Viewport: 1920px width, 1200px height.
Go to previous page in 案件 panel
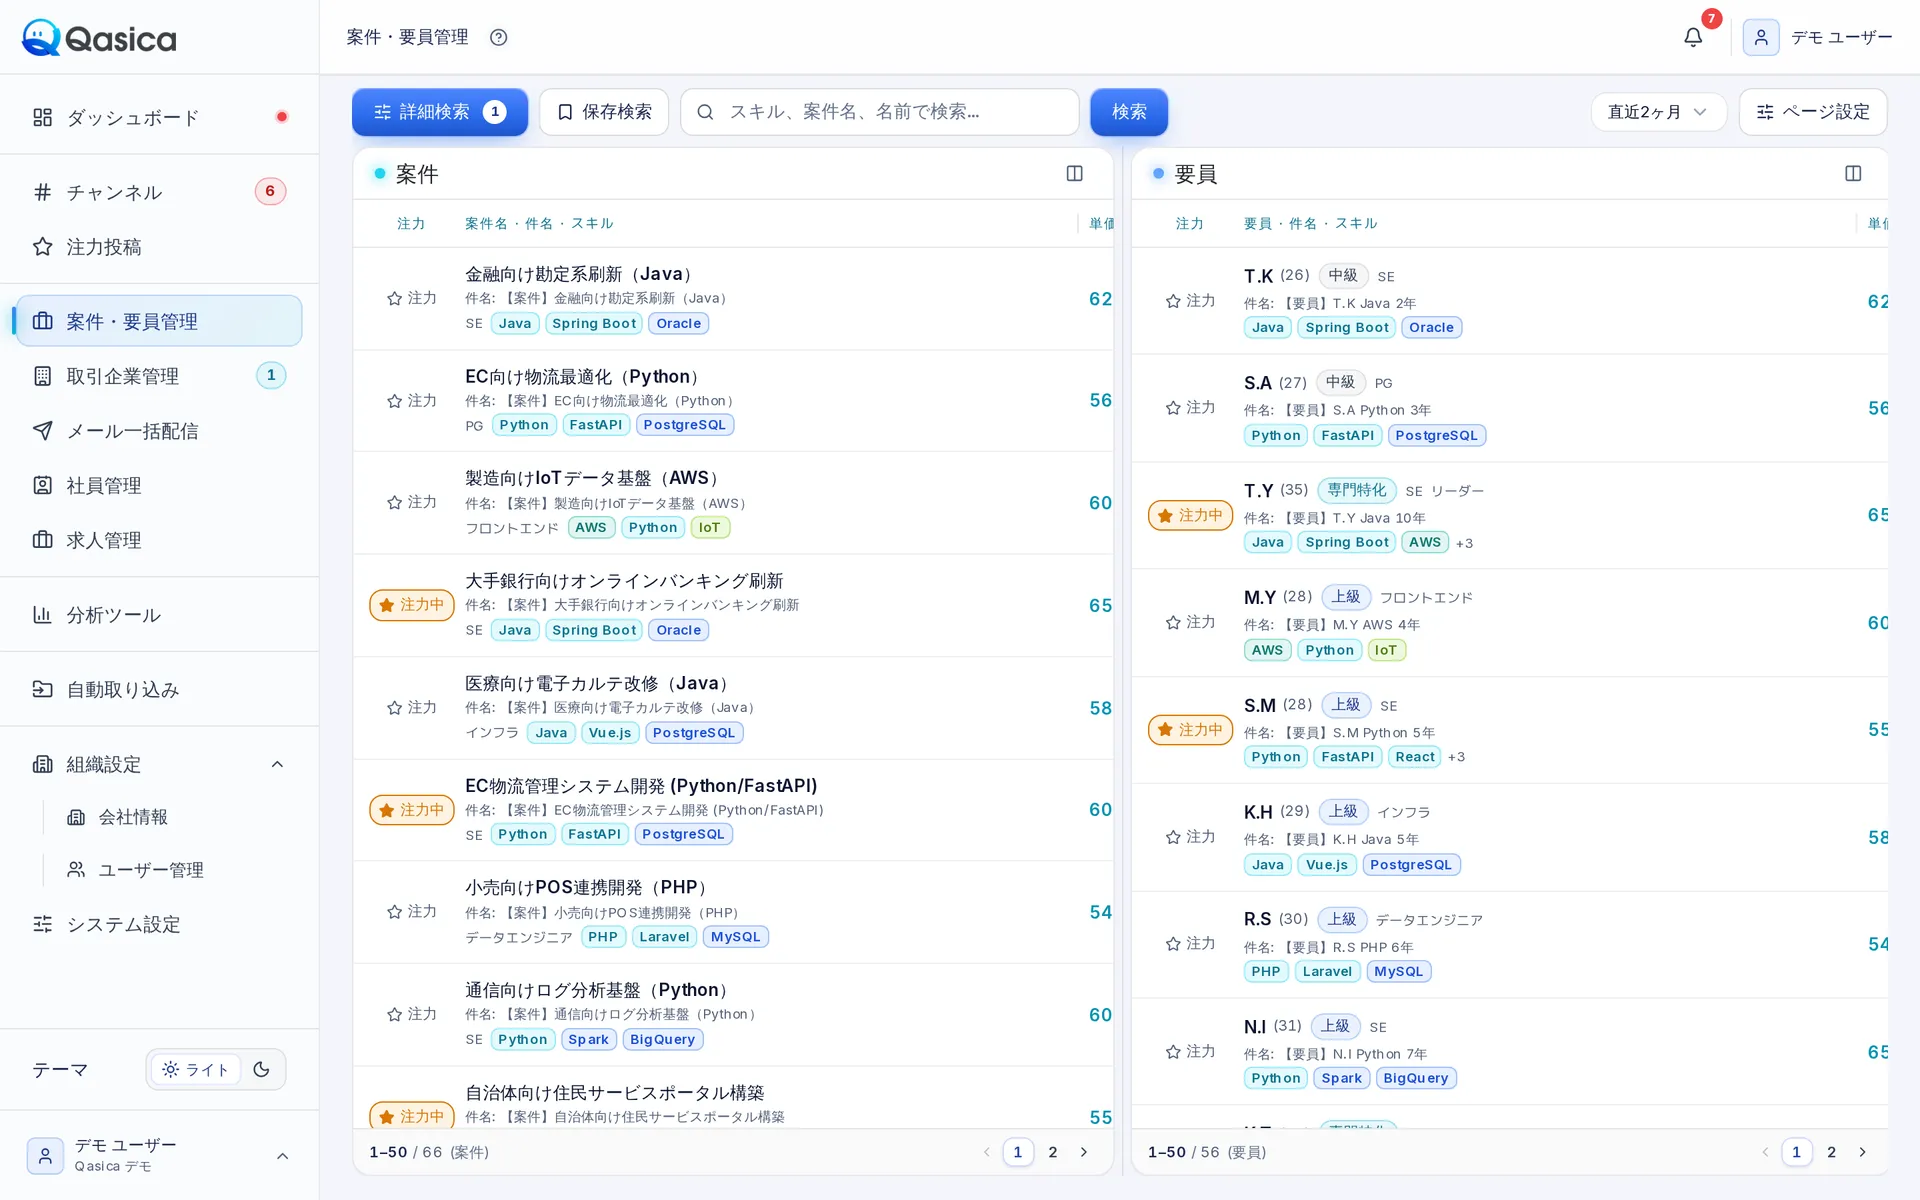987,1152
